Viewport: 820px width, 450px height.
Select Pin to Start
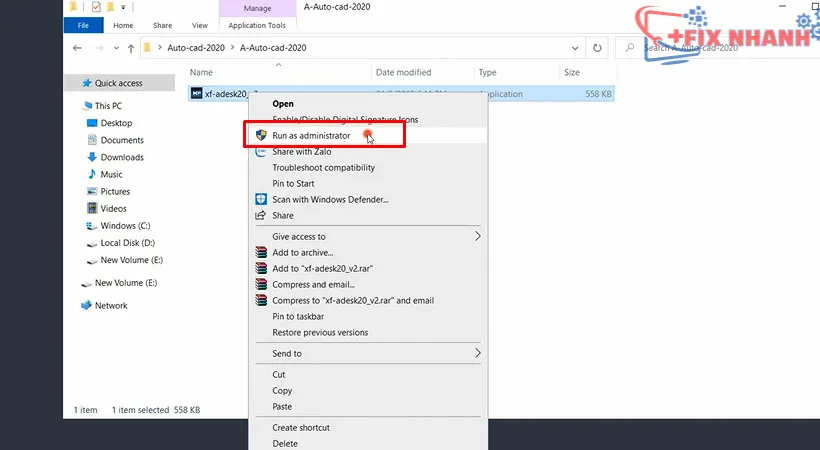pyautogui.click(x=293, y=183)
